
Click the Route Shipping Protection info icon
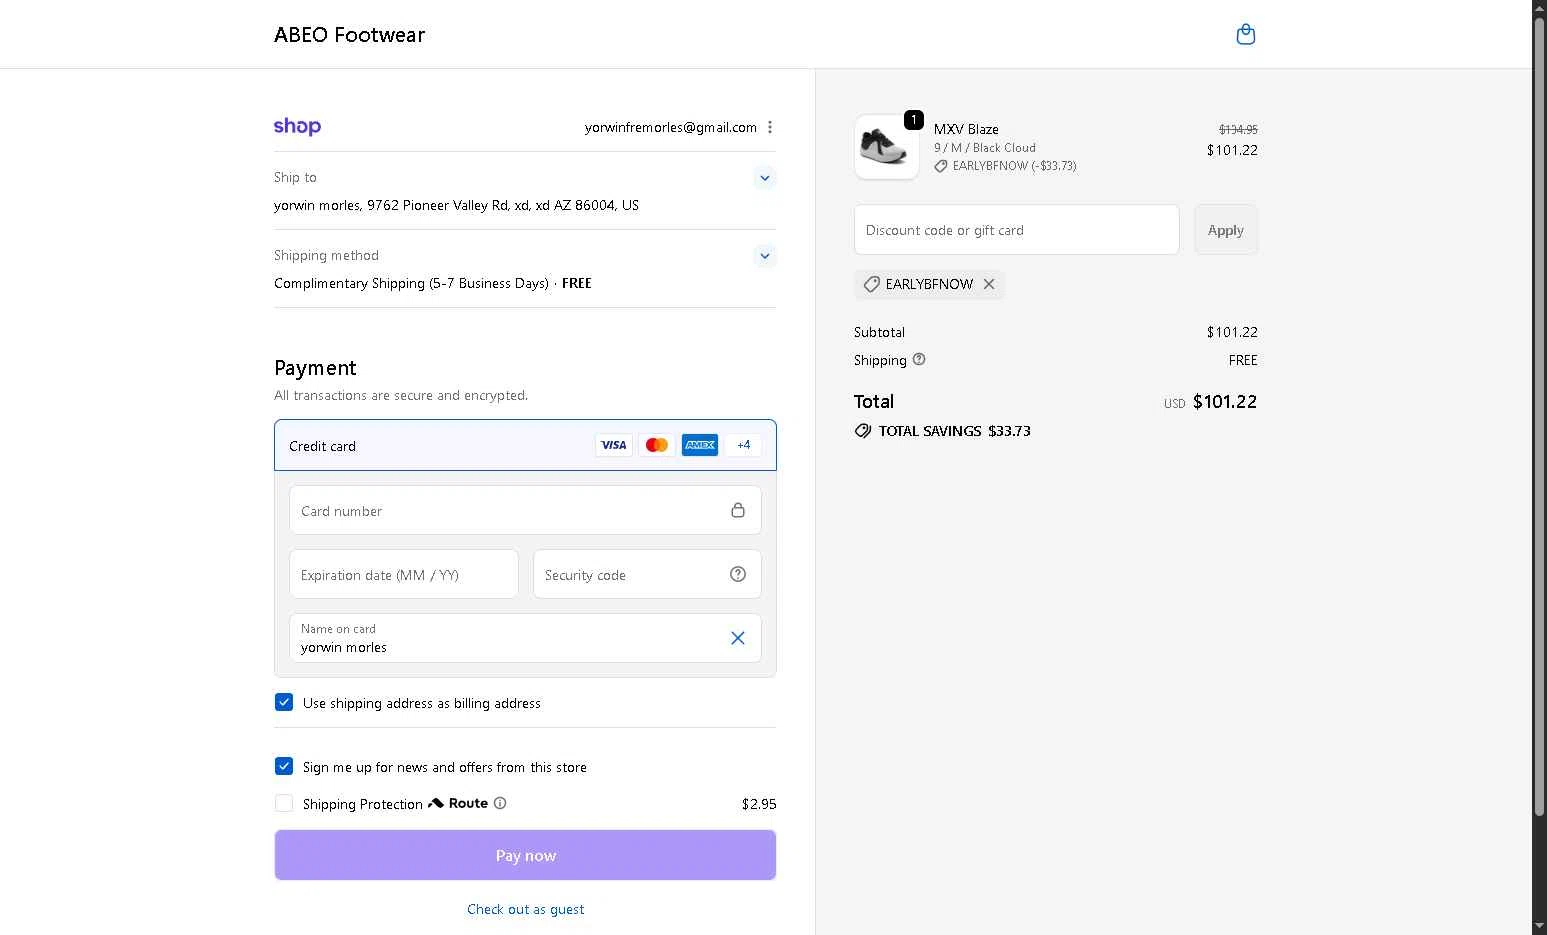500,803
